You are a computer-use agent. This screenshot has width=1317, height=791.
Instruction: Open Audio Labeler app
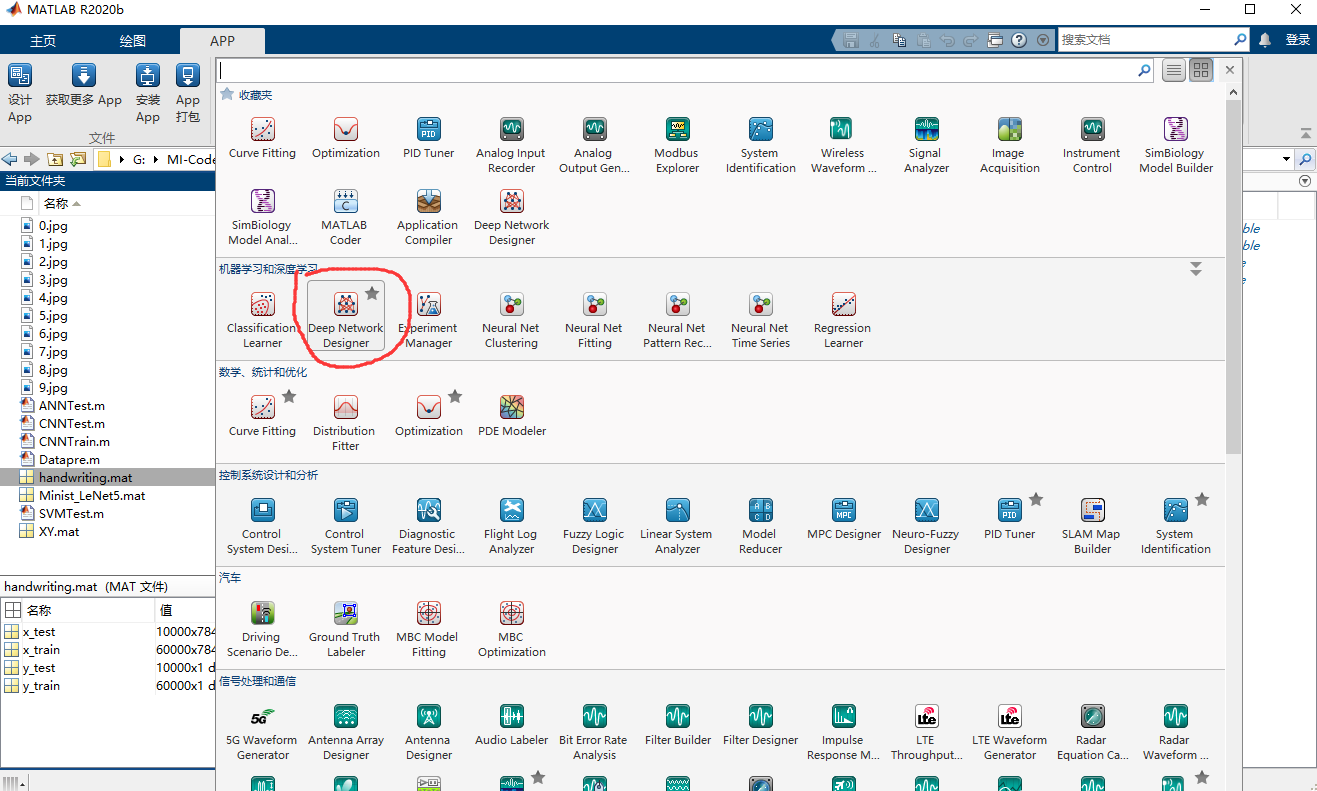(x=511, y=725)
